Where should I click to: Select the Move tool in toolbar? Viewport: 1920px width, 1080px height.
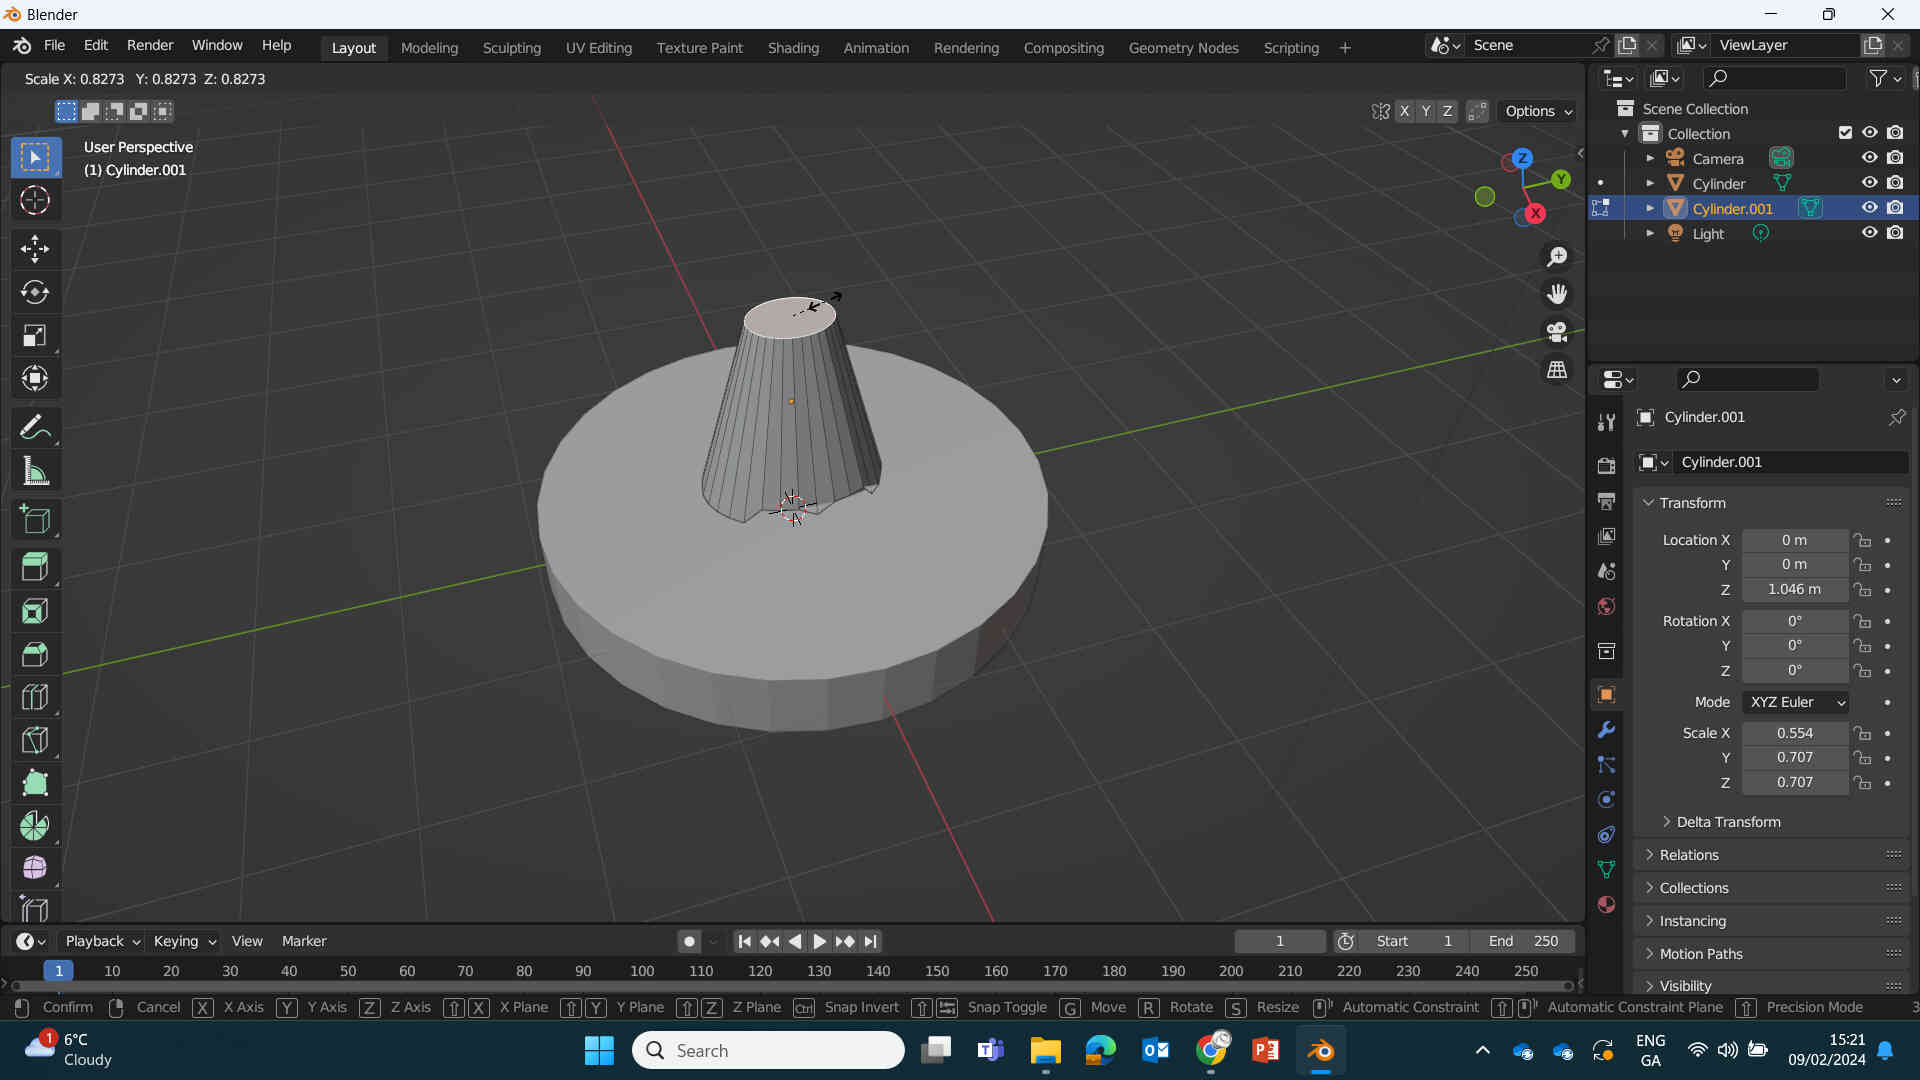[36, 247]
